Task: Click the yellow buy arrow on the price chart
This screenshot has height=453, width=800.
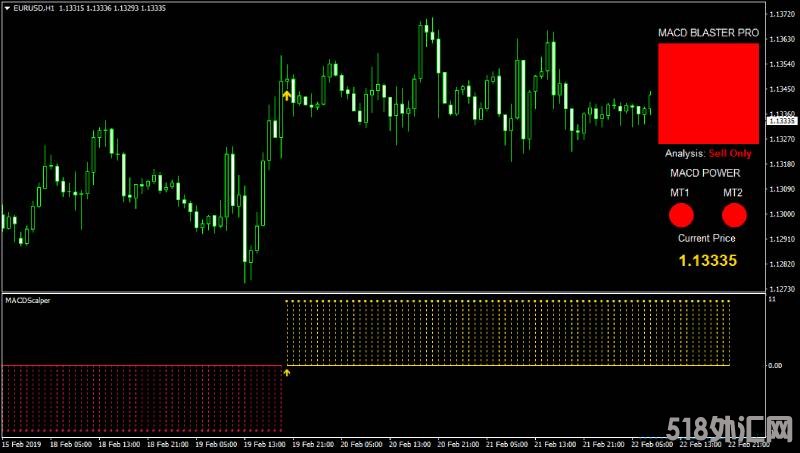Action: [287, 95]
